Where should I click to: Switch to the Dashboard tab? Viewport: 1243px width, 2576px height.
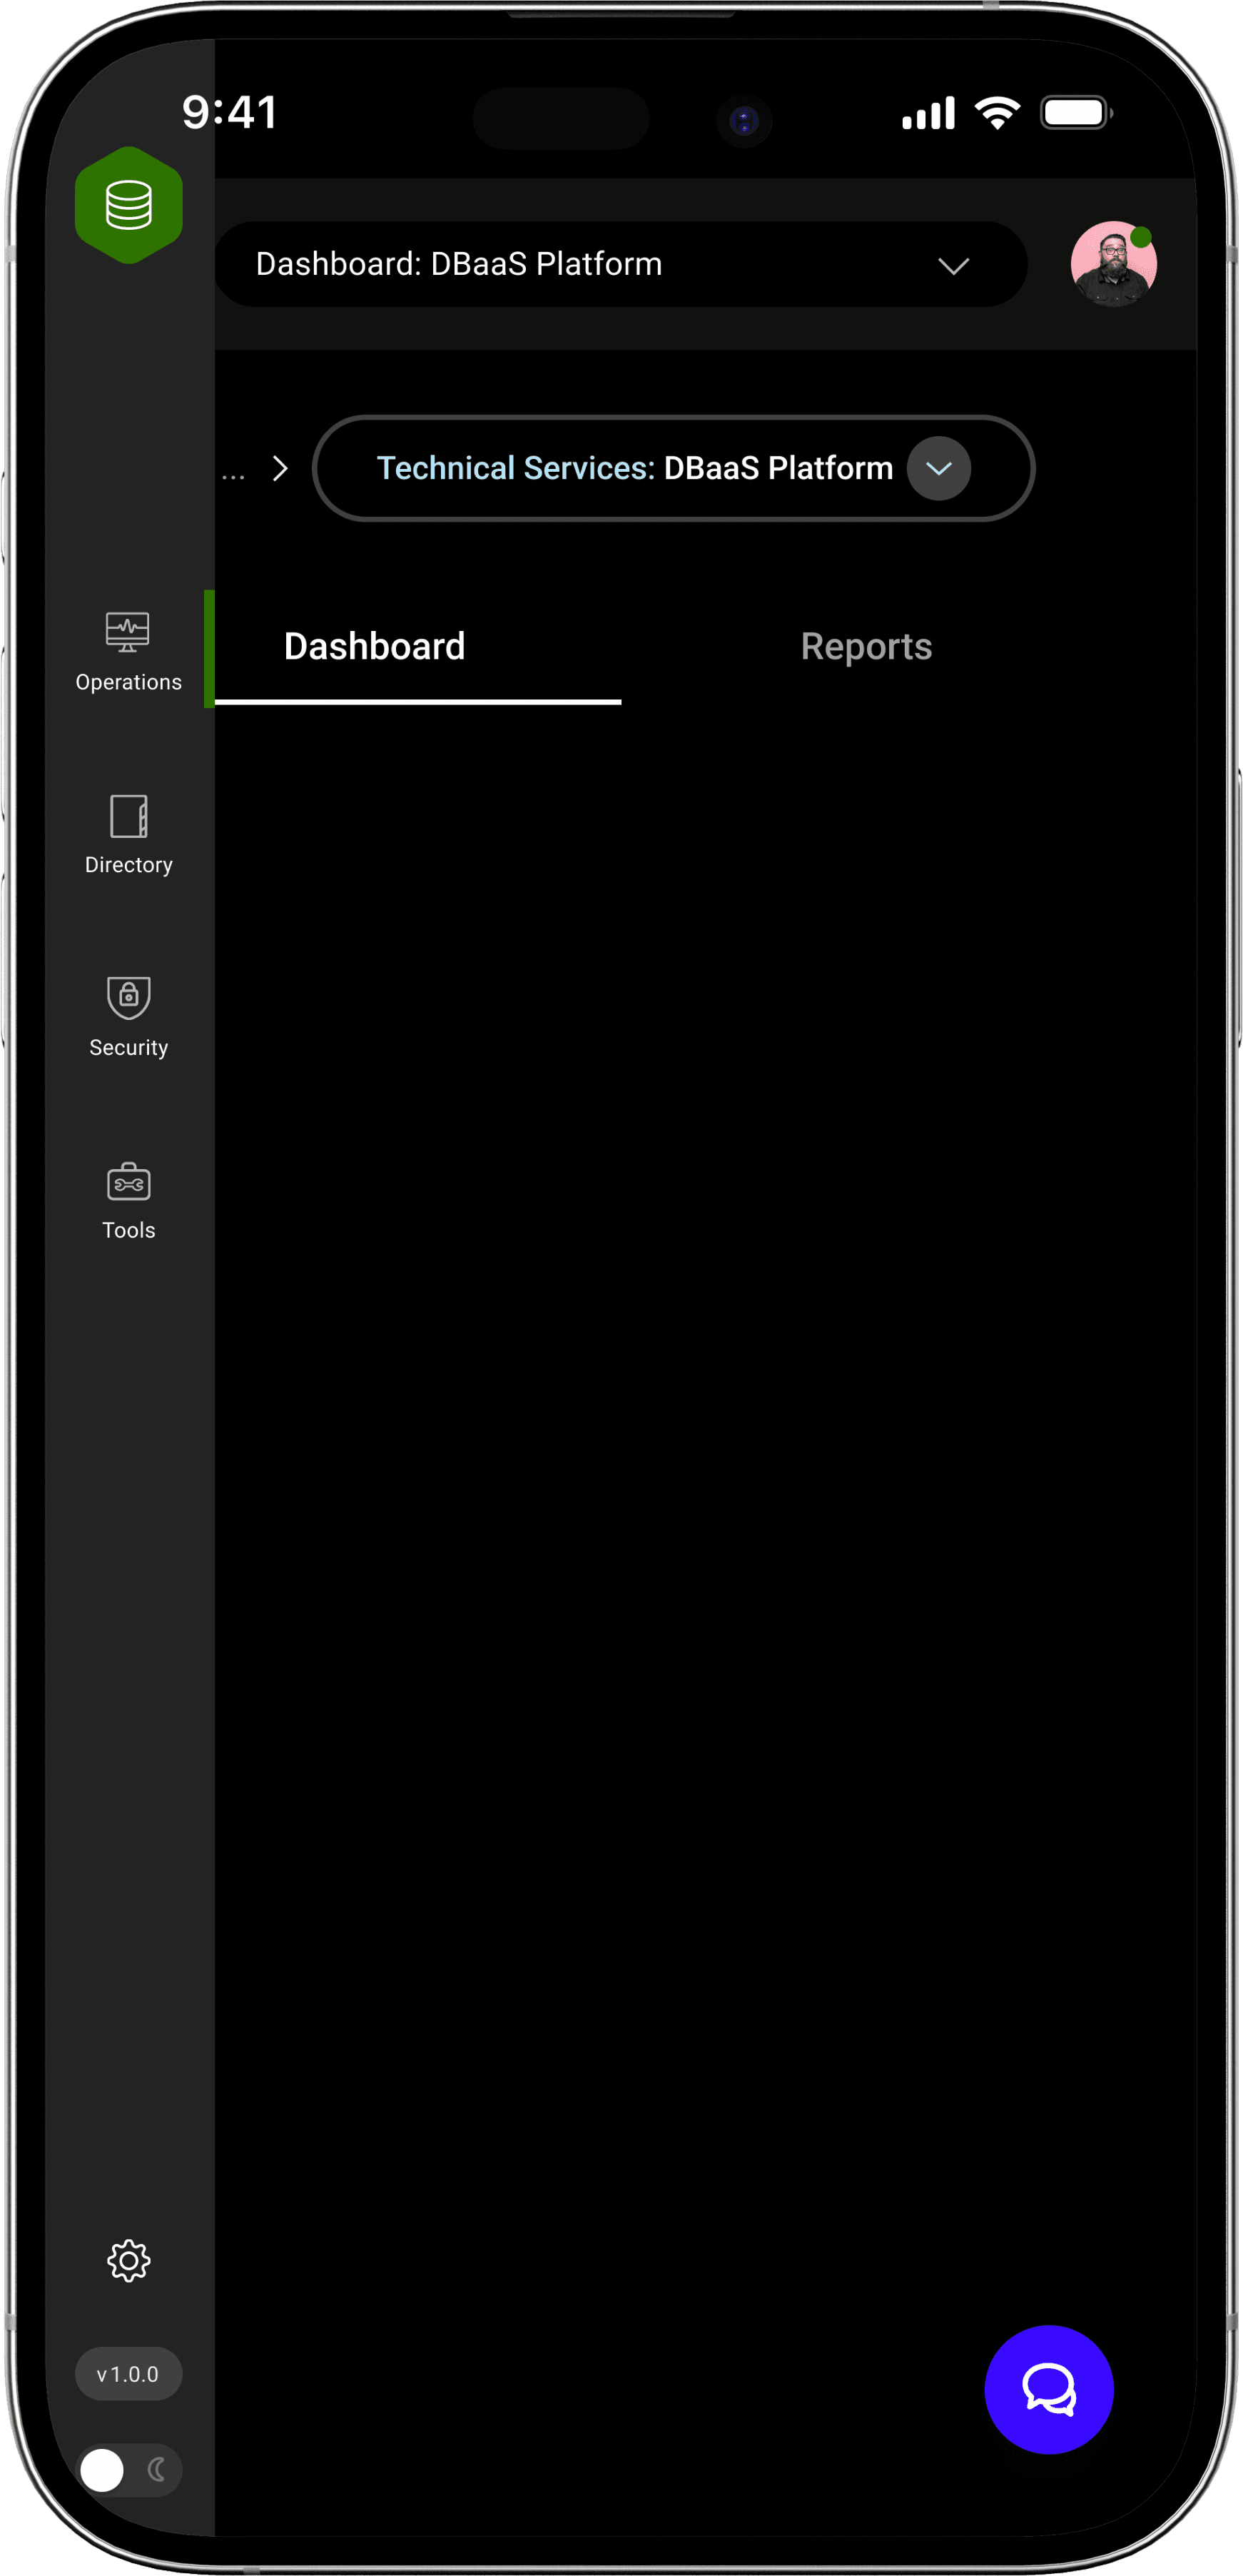coord(374,647)
